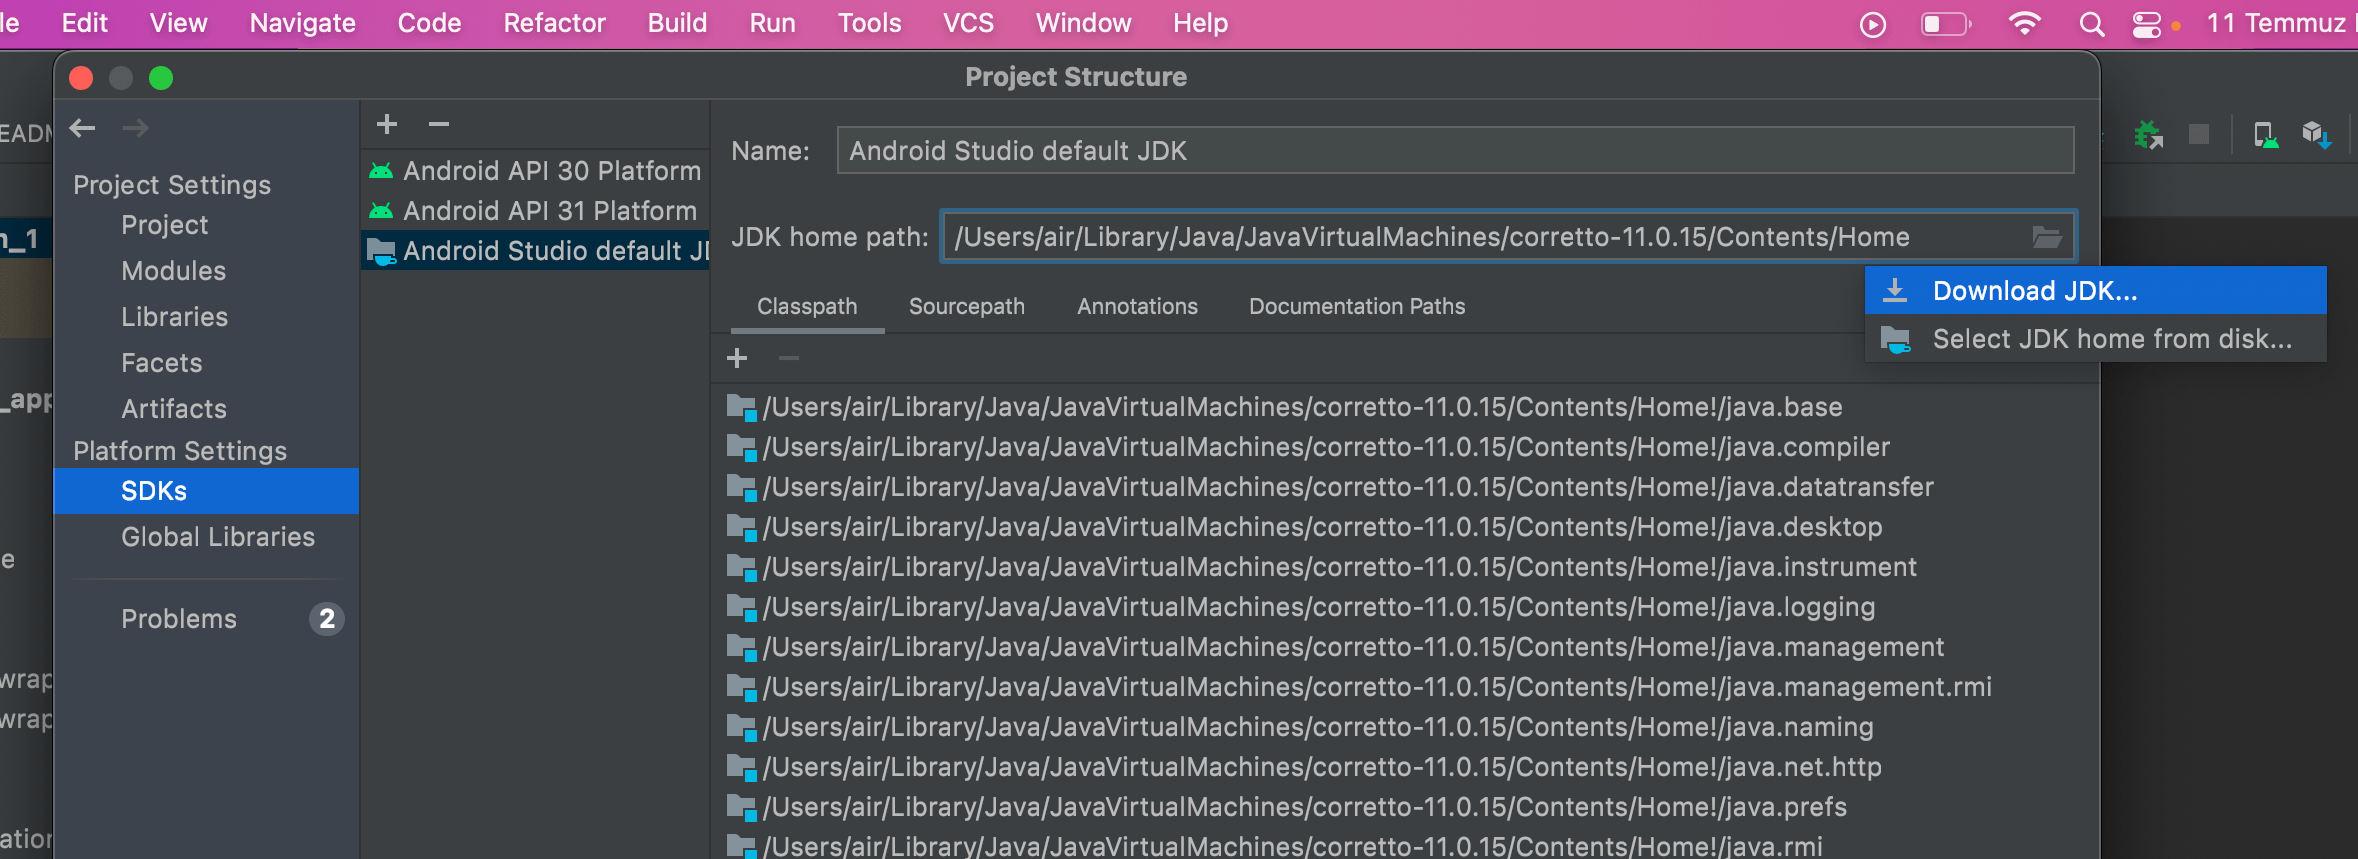Switch to the Annotations tab
The width and height of the screenshot is (2358, 859).
click(1137, 307)
